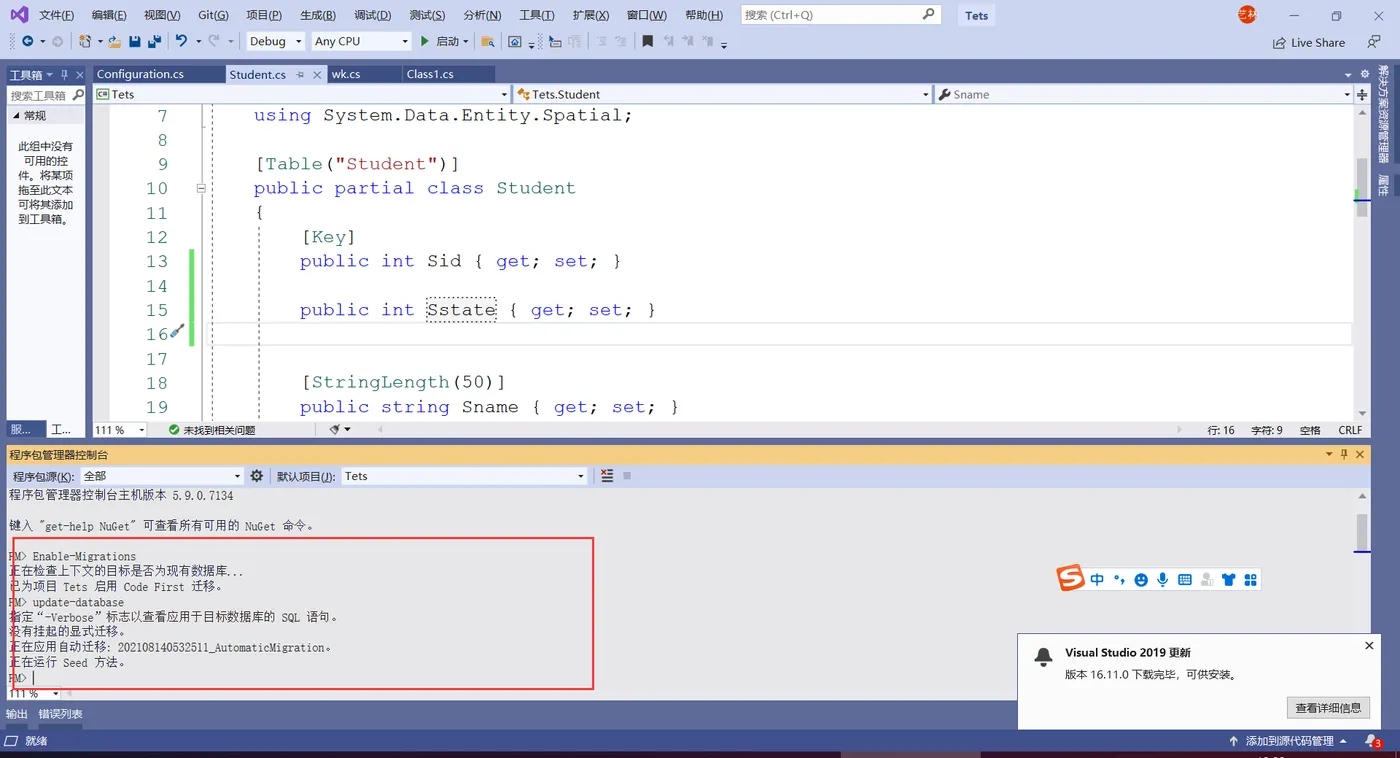The width and height of the screenshot is (1400, 758).
Task: Open the 解决方案资源管理器 side tab
Action: (x=1384, y=113)
